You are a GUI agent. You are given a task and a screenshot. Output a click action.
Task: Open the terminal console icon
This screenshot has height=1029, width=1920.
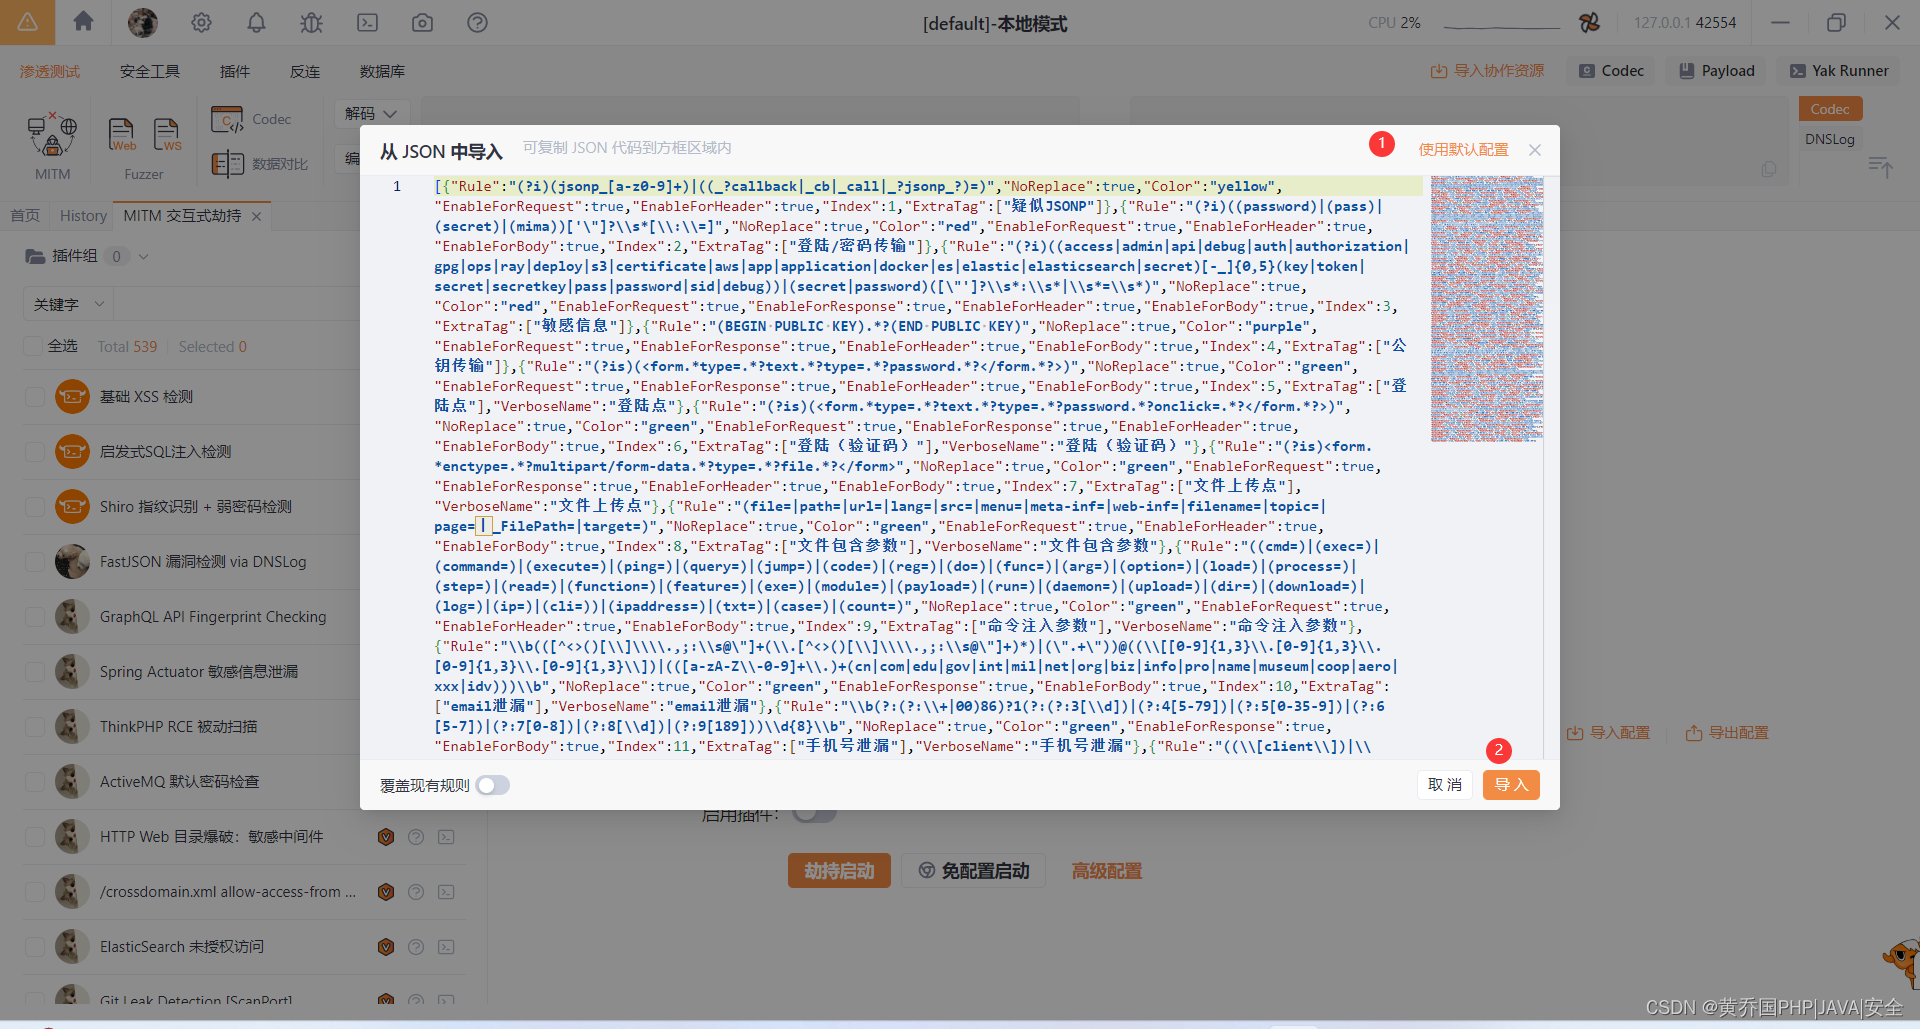point(367,22)
